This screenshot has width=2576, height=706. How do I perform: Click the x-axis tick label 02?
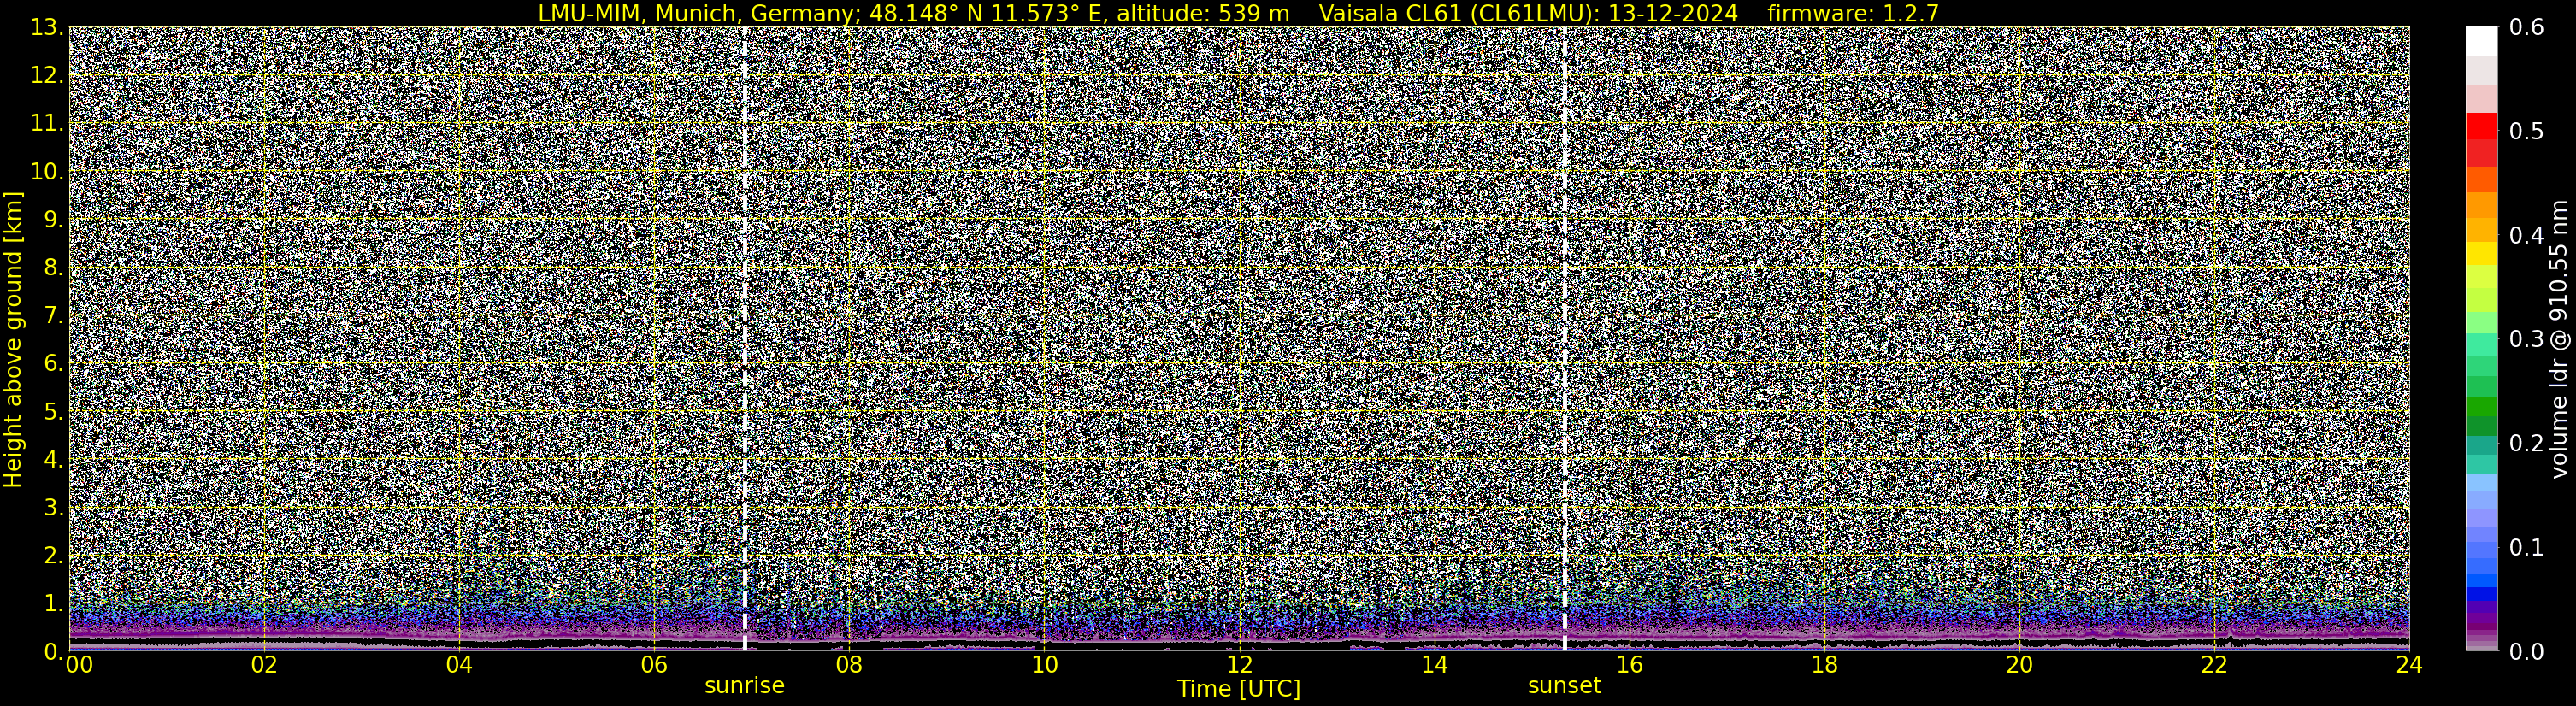pyautogui.click(x=264, y=665)
